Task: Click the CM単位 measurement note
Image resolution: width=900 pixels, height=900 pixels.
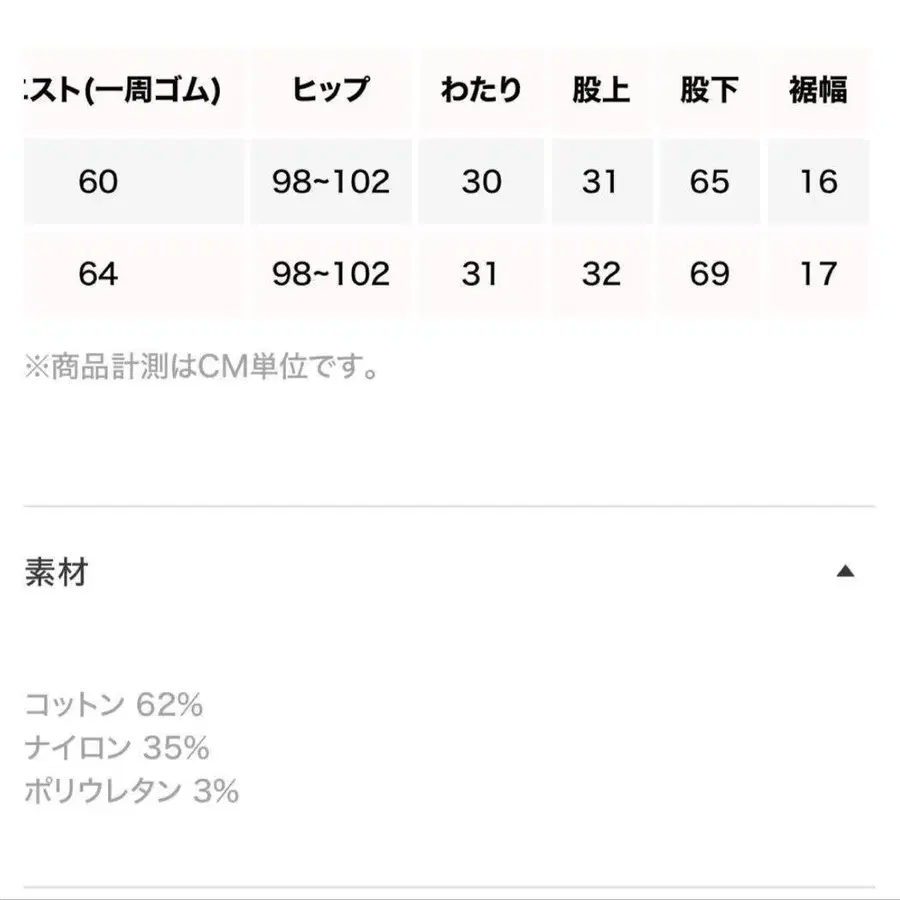Action: [x=202, y=368]
